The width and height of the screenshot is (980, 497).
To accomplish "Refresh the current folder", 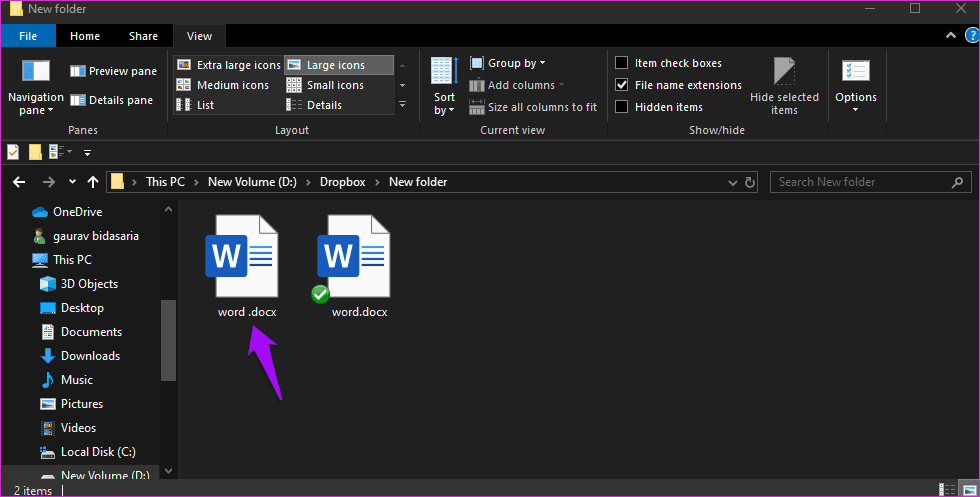I will 750,183.
